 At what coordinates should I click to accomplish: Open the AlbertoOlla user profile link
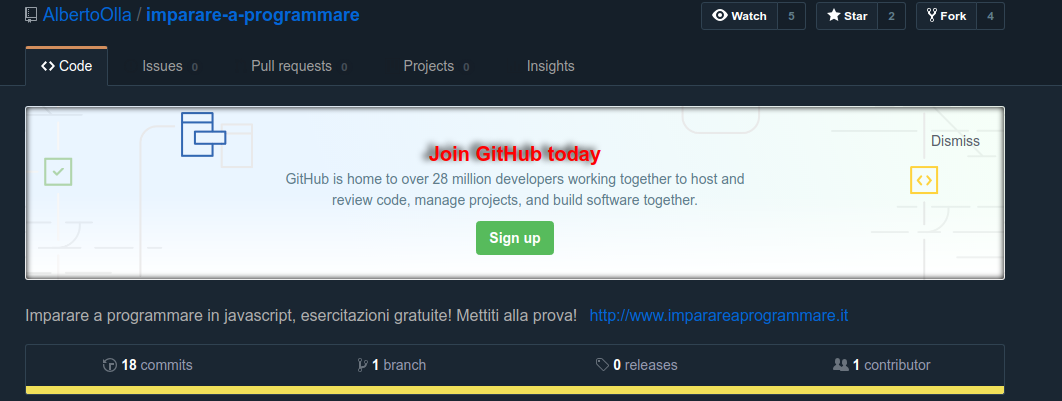(x=87, y=14)
